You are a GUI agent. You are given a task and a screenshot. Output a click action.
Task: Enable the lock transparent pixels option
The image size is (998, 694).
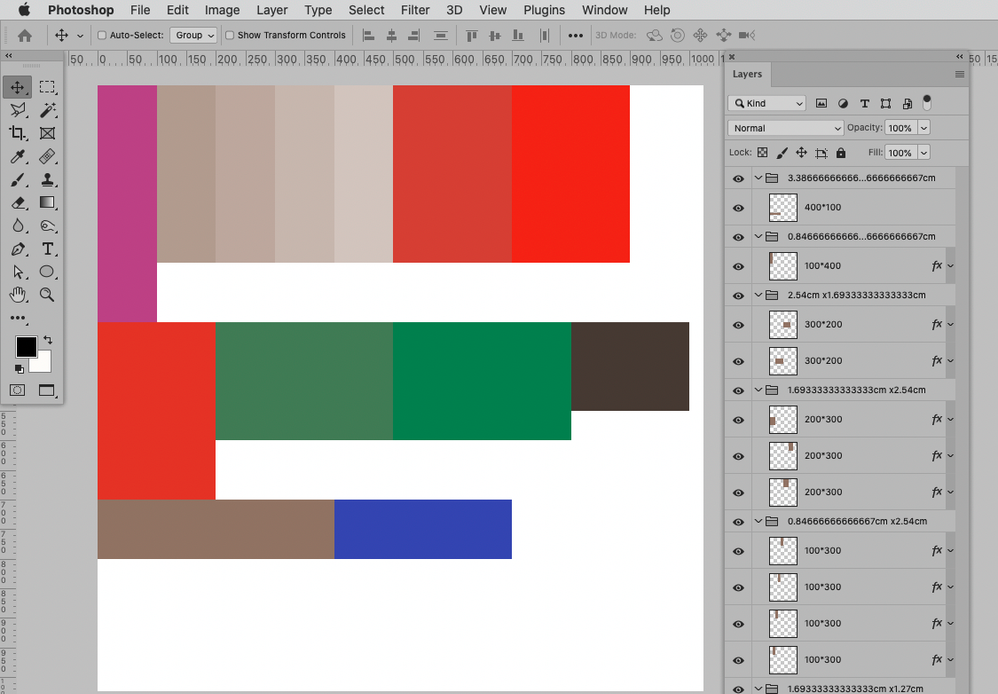tap(762, 152)
